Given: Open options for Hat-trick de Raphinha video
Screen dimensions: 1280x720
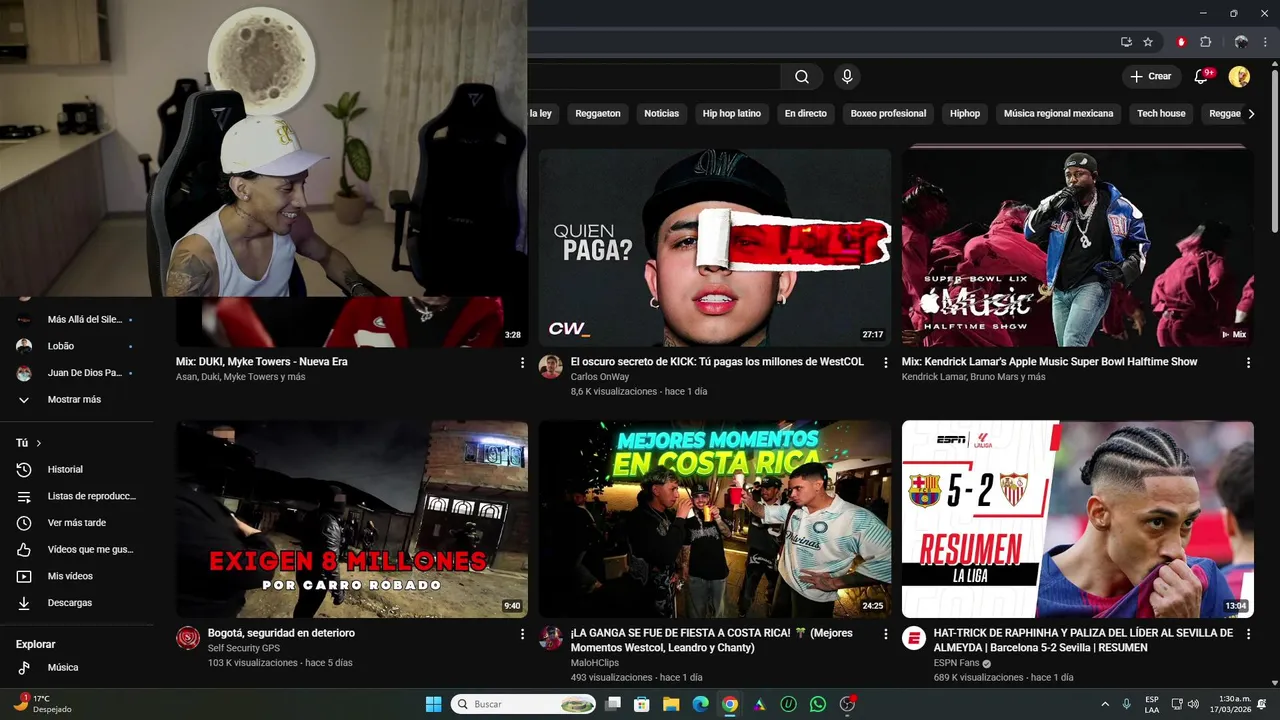Looking at the screenshot, I should click(x=1248, y=634).
